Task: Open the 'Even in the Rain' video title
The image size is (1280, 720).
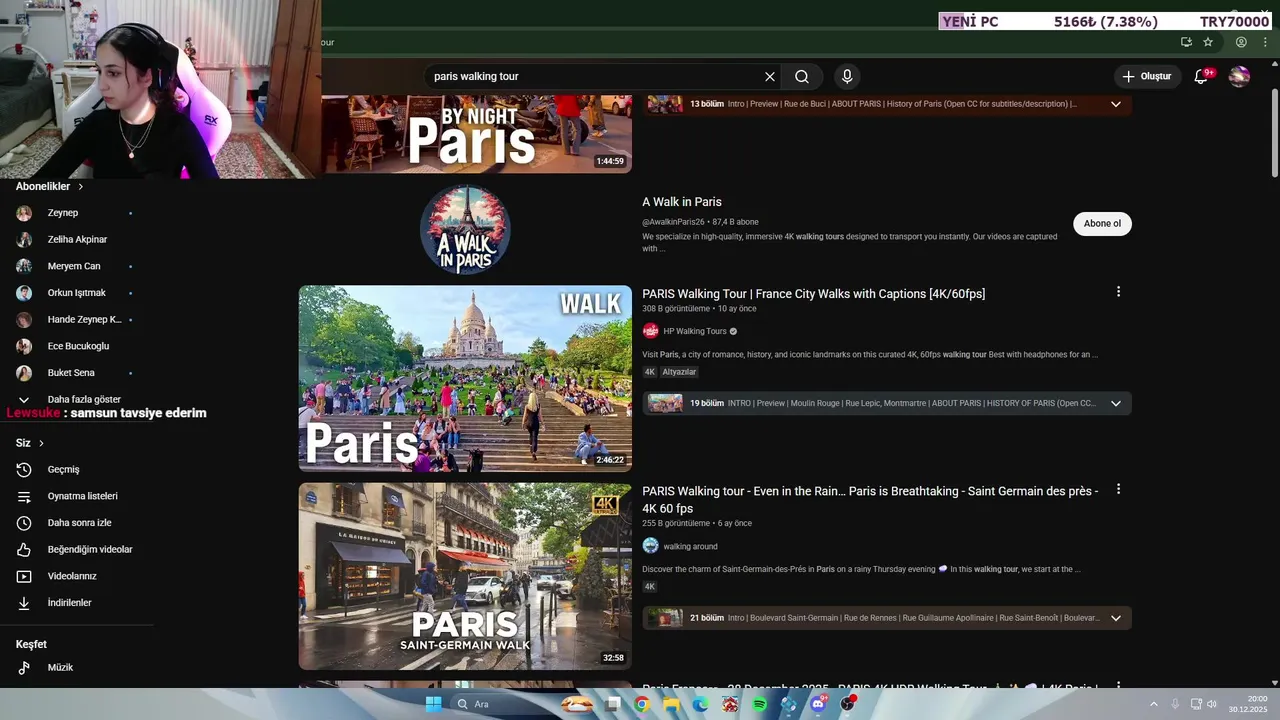Action: click(870, 500)
